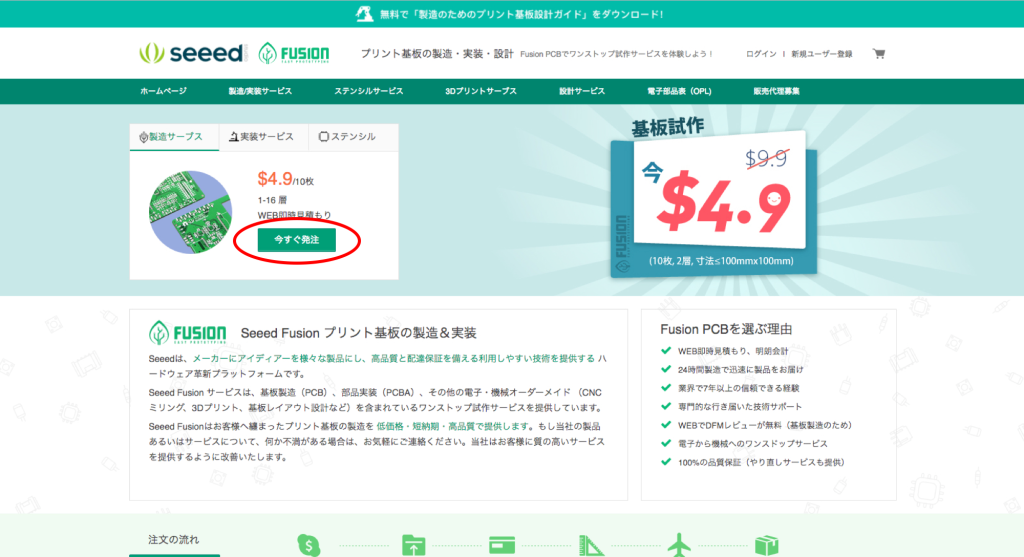Viewport: 1024px width, 557px height.
Task: Click the circular PCB board thumbnail
Action: pos(191,210)
